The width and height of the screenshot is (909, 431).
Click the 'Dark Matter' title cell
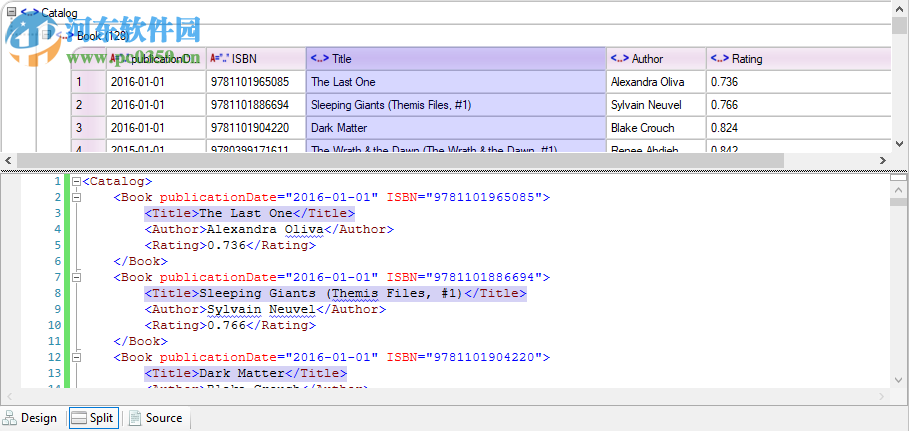(x=456, y=128)
